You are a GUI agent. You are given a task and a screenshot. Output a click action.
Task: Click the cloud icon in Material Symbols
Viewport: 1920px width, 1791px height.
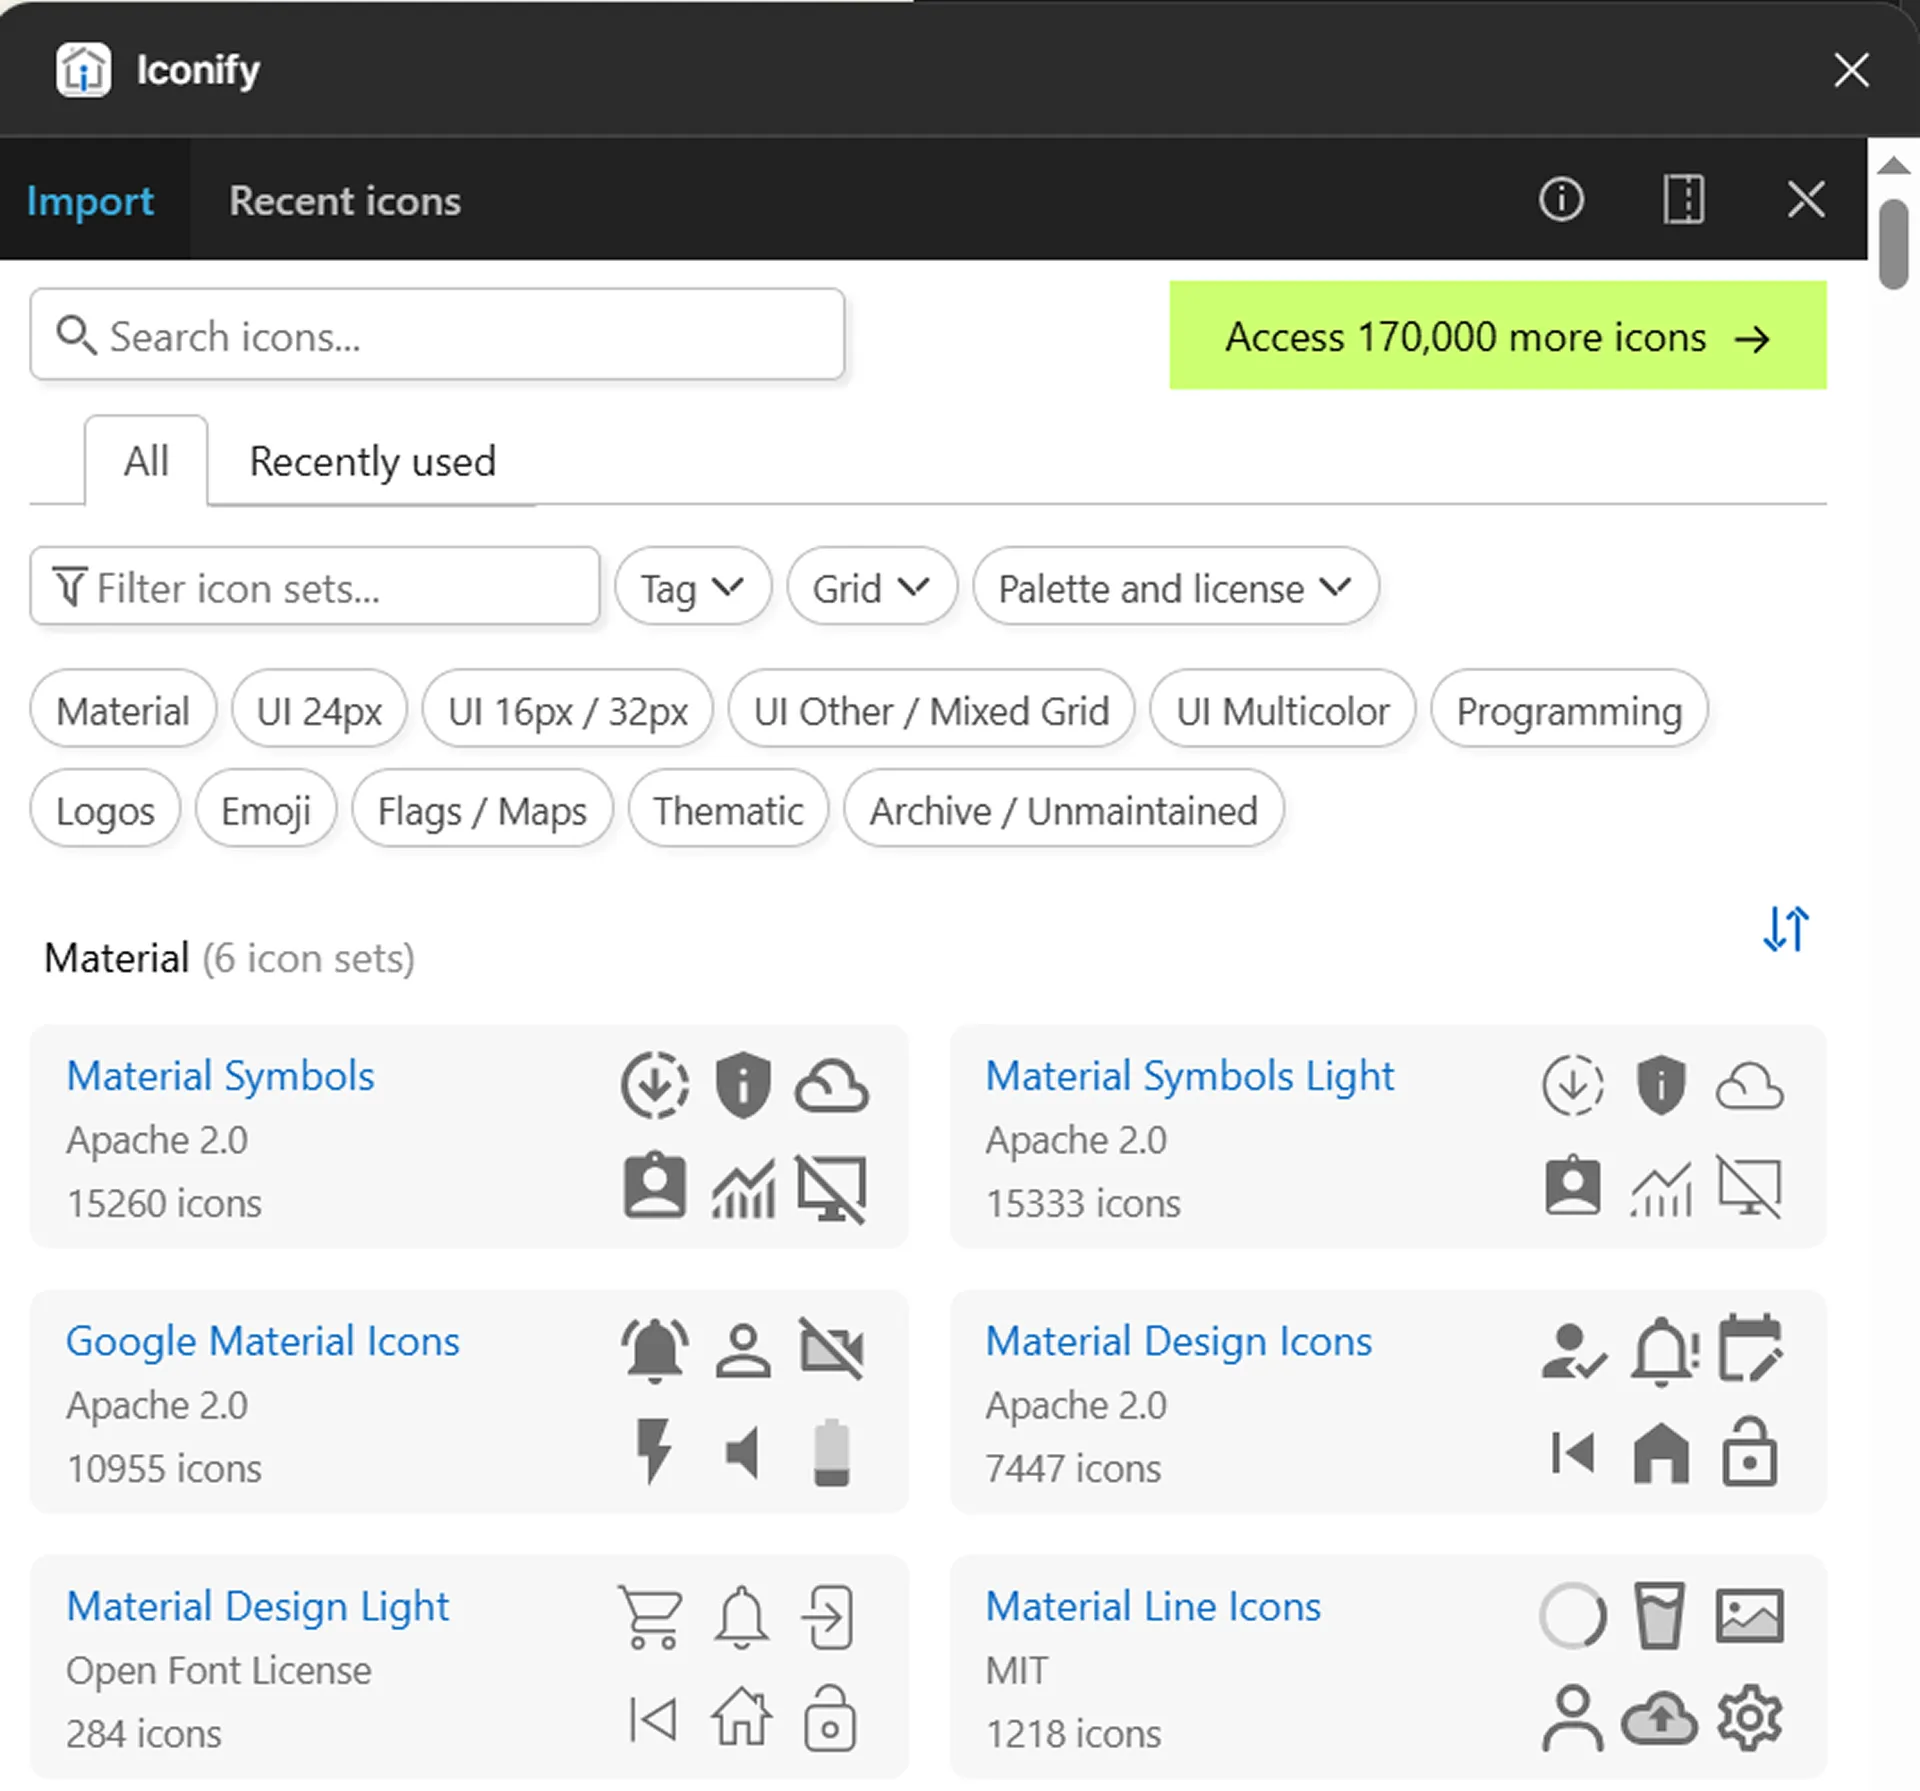tap(831, 1086)
